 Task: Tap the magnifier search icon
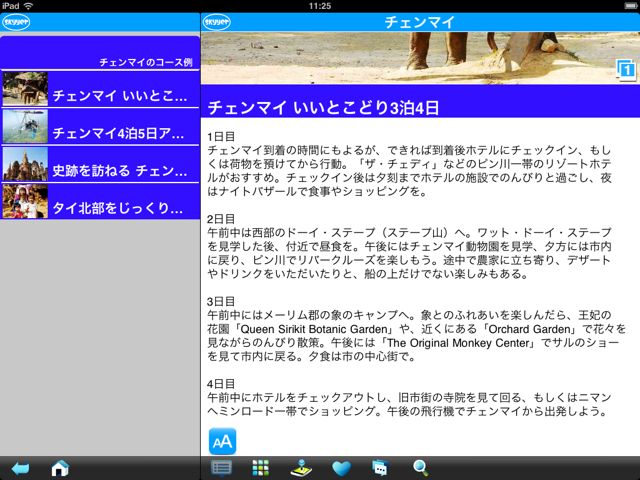pyautogui.click(x=420, y=468)
